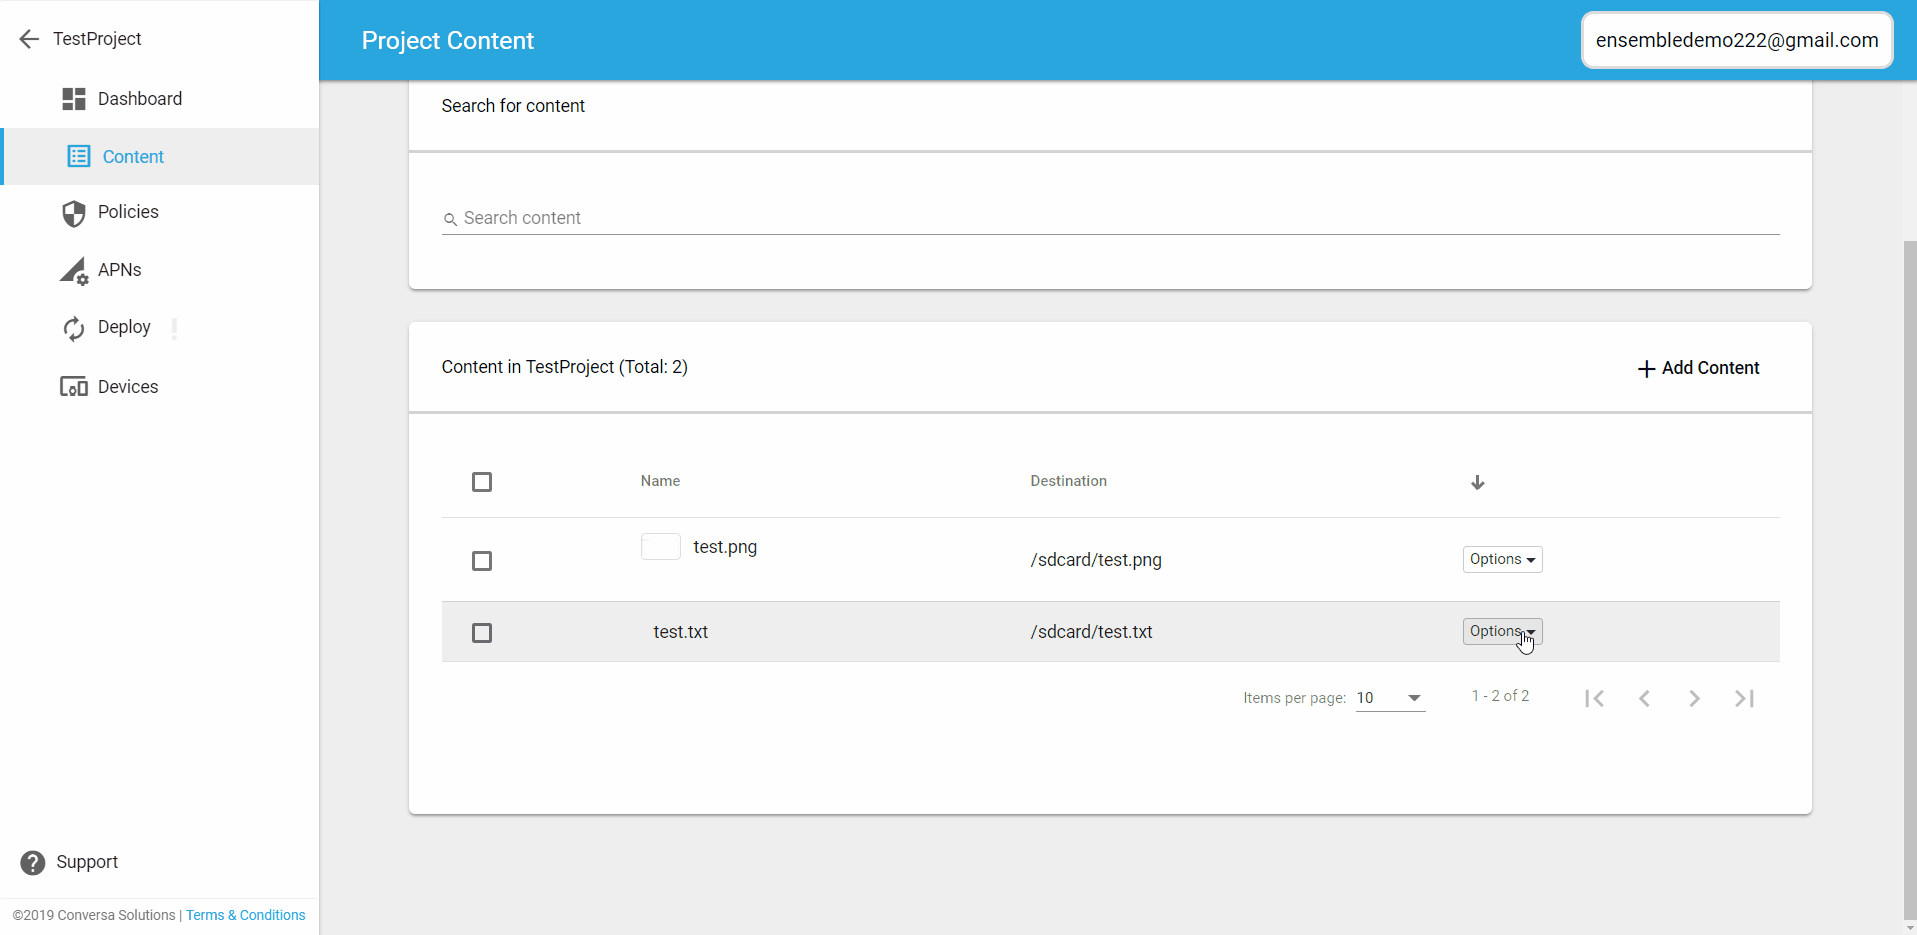
Task: Open the Dashboard icon in sidebar
Action: (74, 99)
